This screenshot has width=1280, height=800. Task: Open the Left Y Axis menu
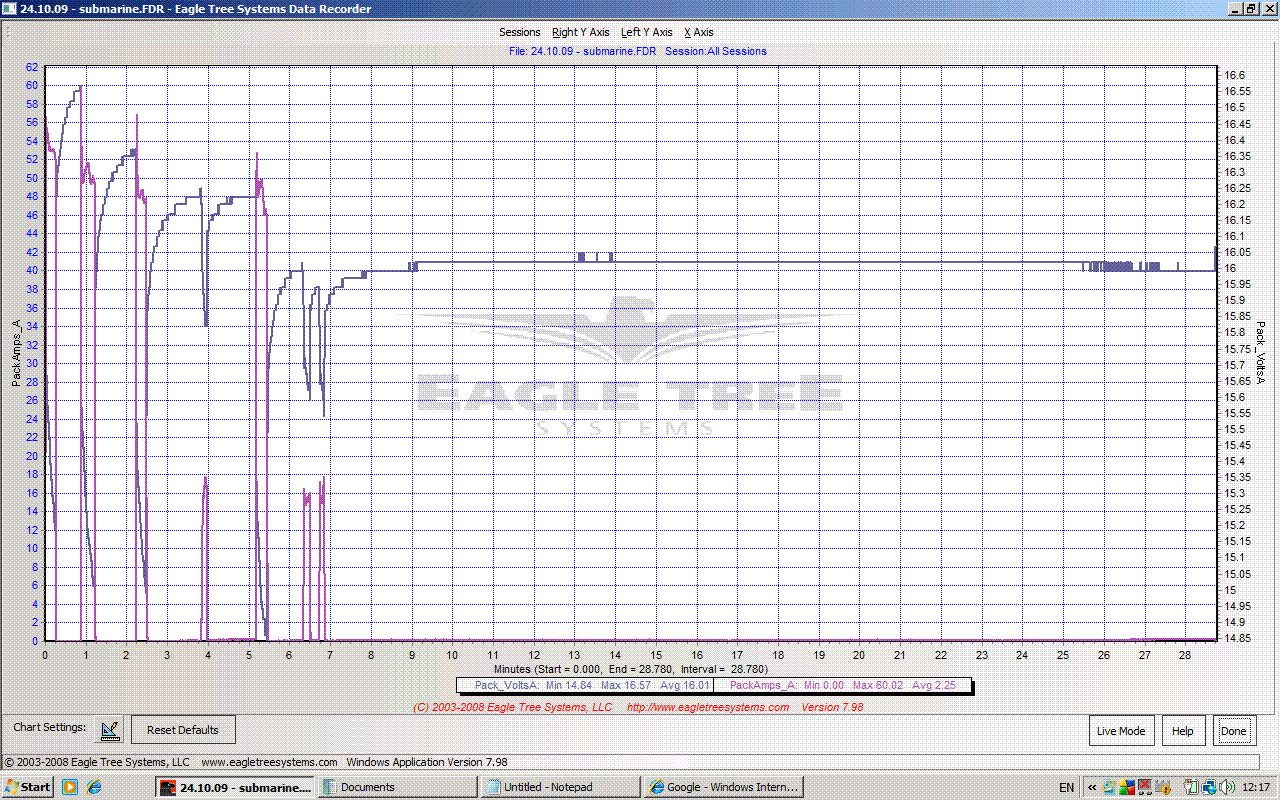tap(646, 32)
